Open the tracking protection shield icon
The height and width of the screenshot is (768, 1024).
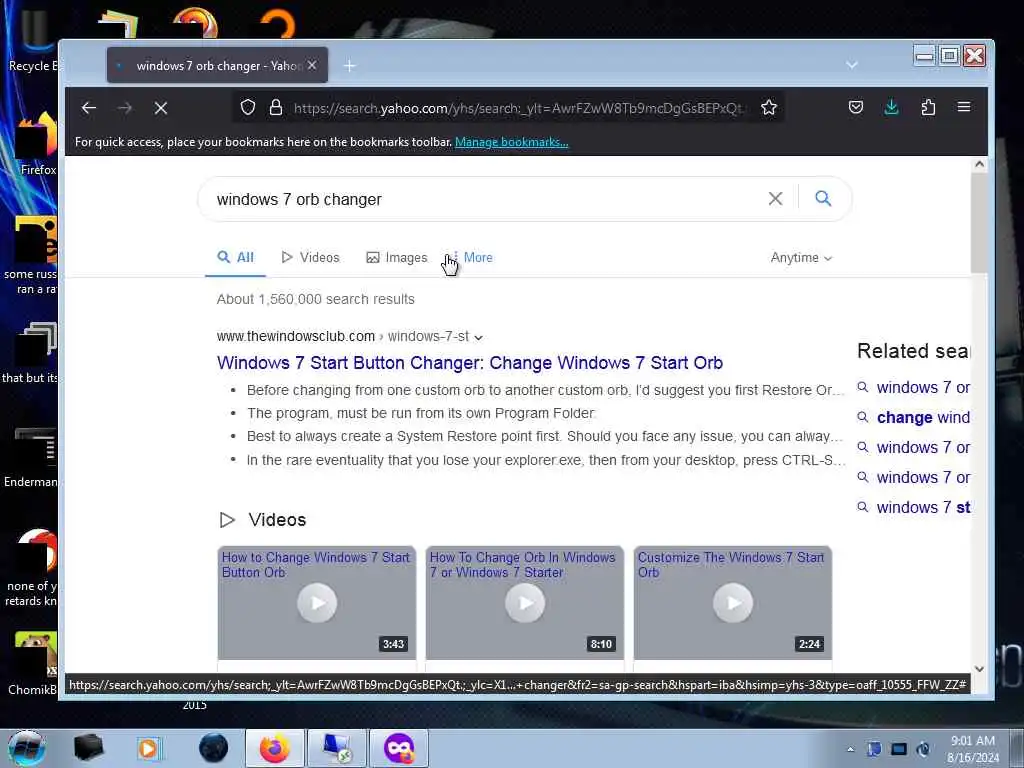pos(248,107)
